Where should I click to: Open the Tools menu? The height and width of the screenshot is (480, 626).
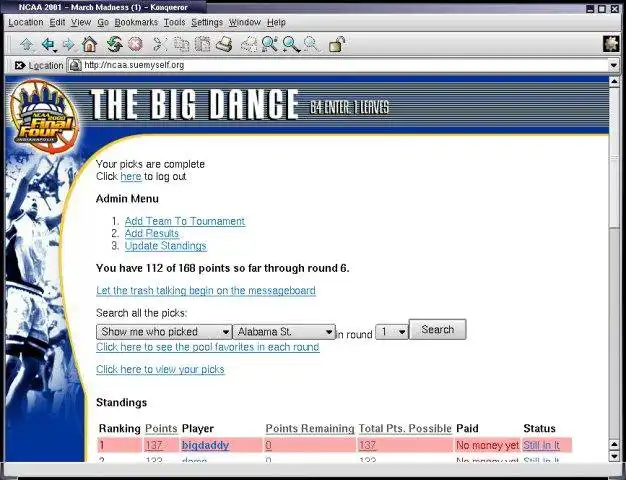174,22
